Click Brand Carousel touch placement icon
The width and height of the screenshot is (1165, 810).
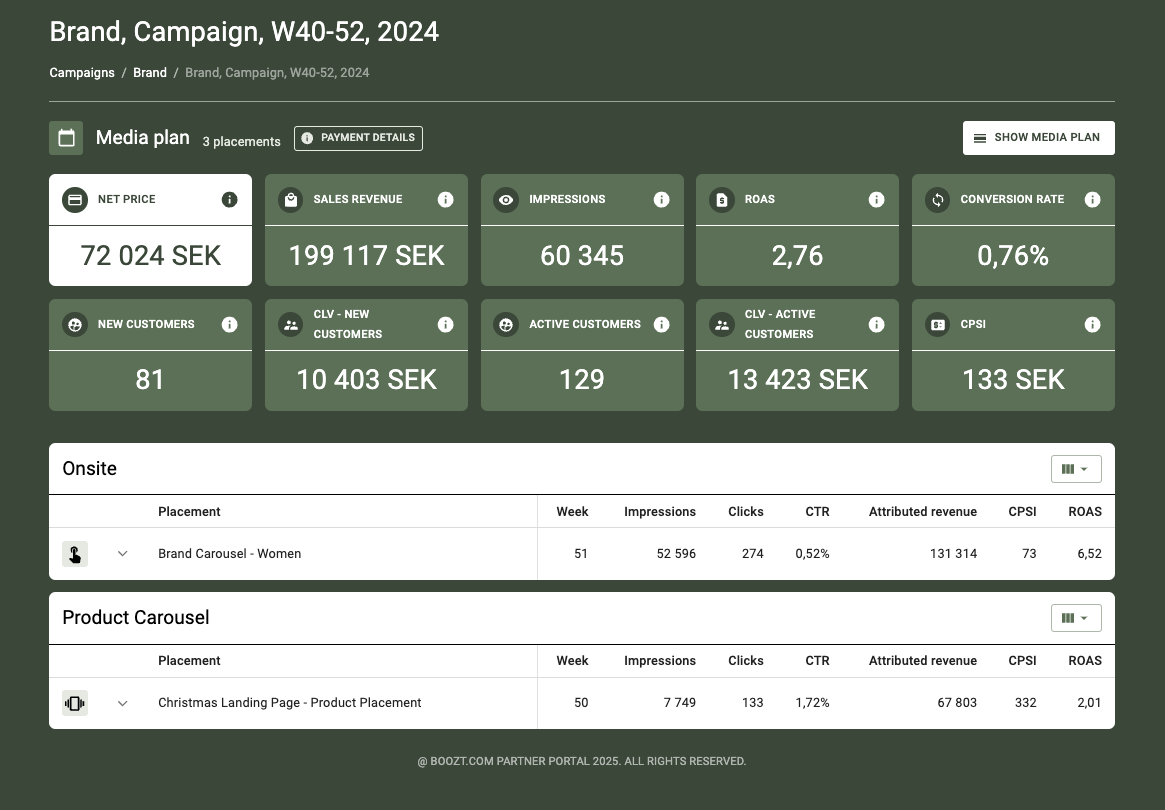tap(75, 554)
